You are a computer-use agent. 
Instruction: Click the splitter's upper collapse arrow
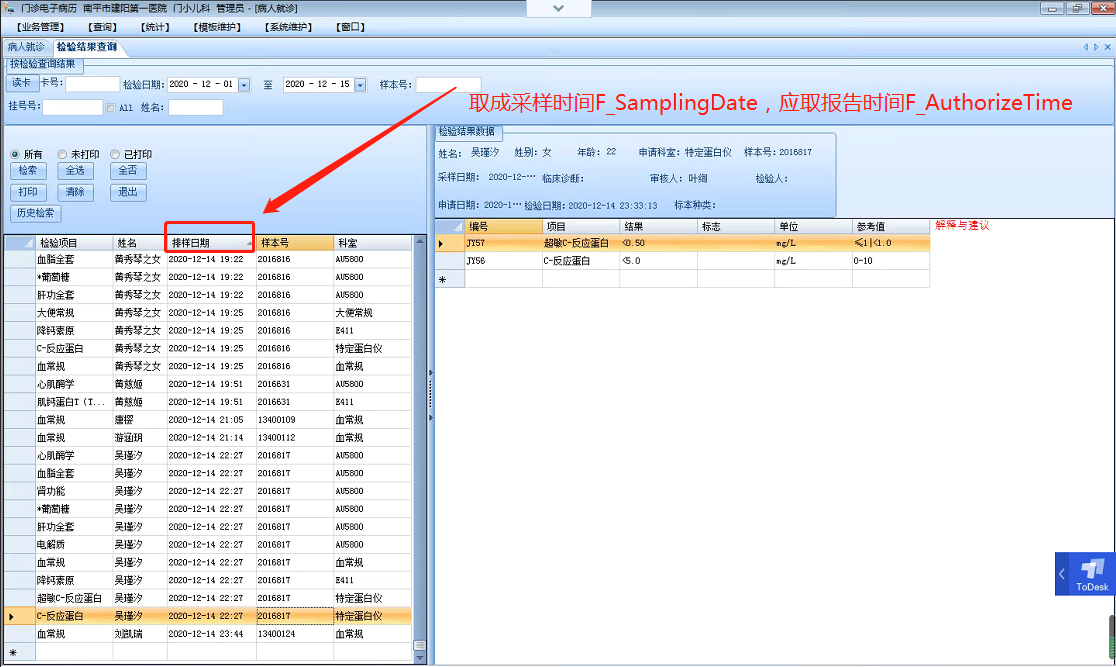431,372
